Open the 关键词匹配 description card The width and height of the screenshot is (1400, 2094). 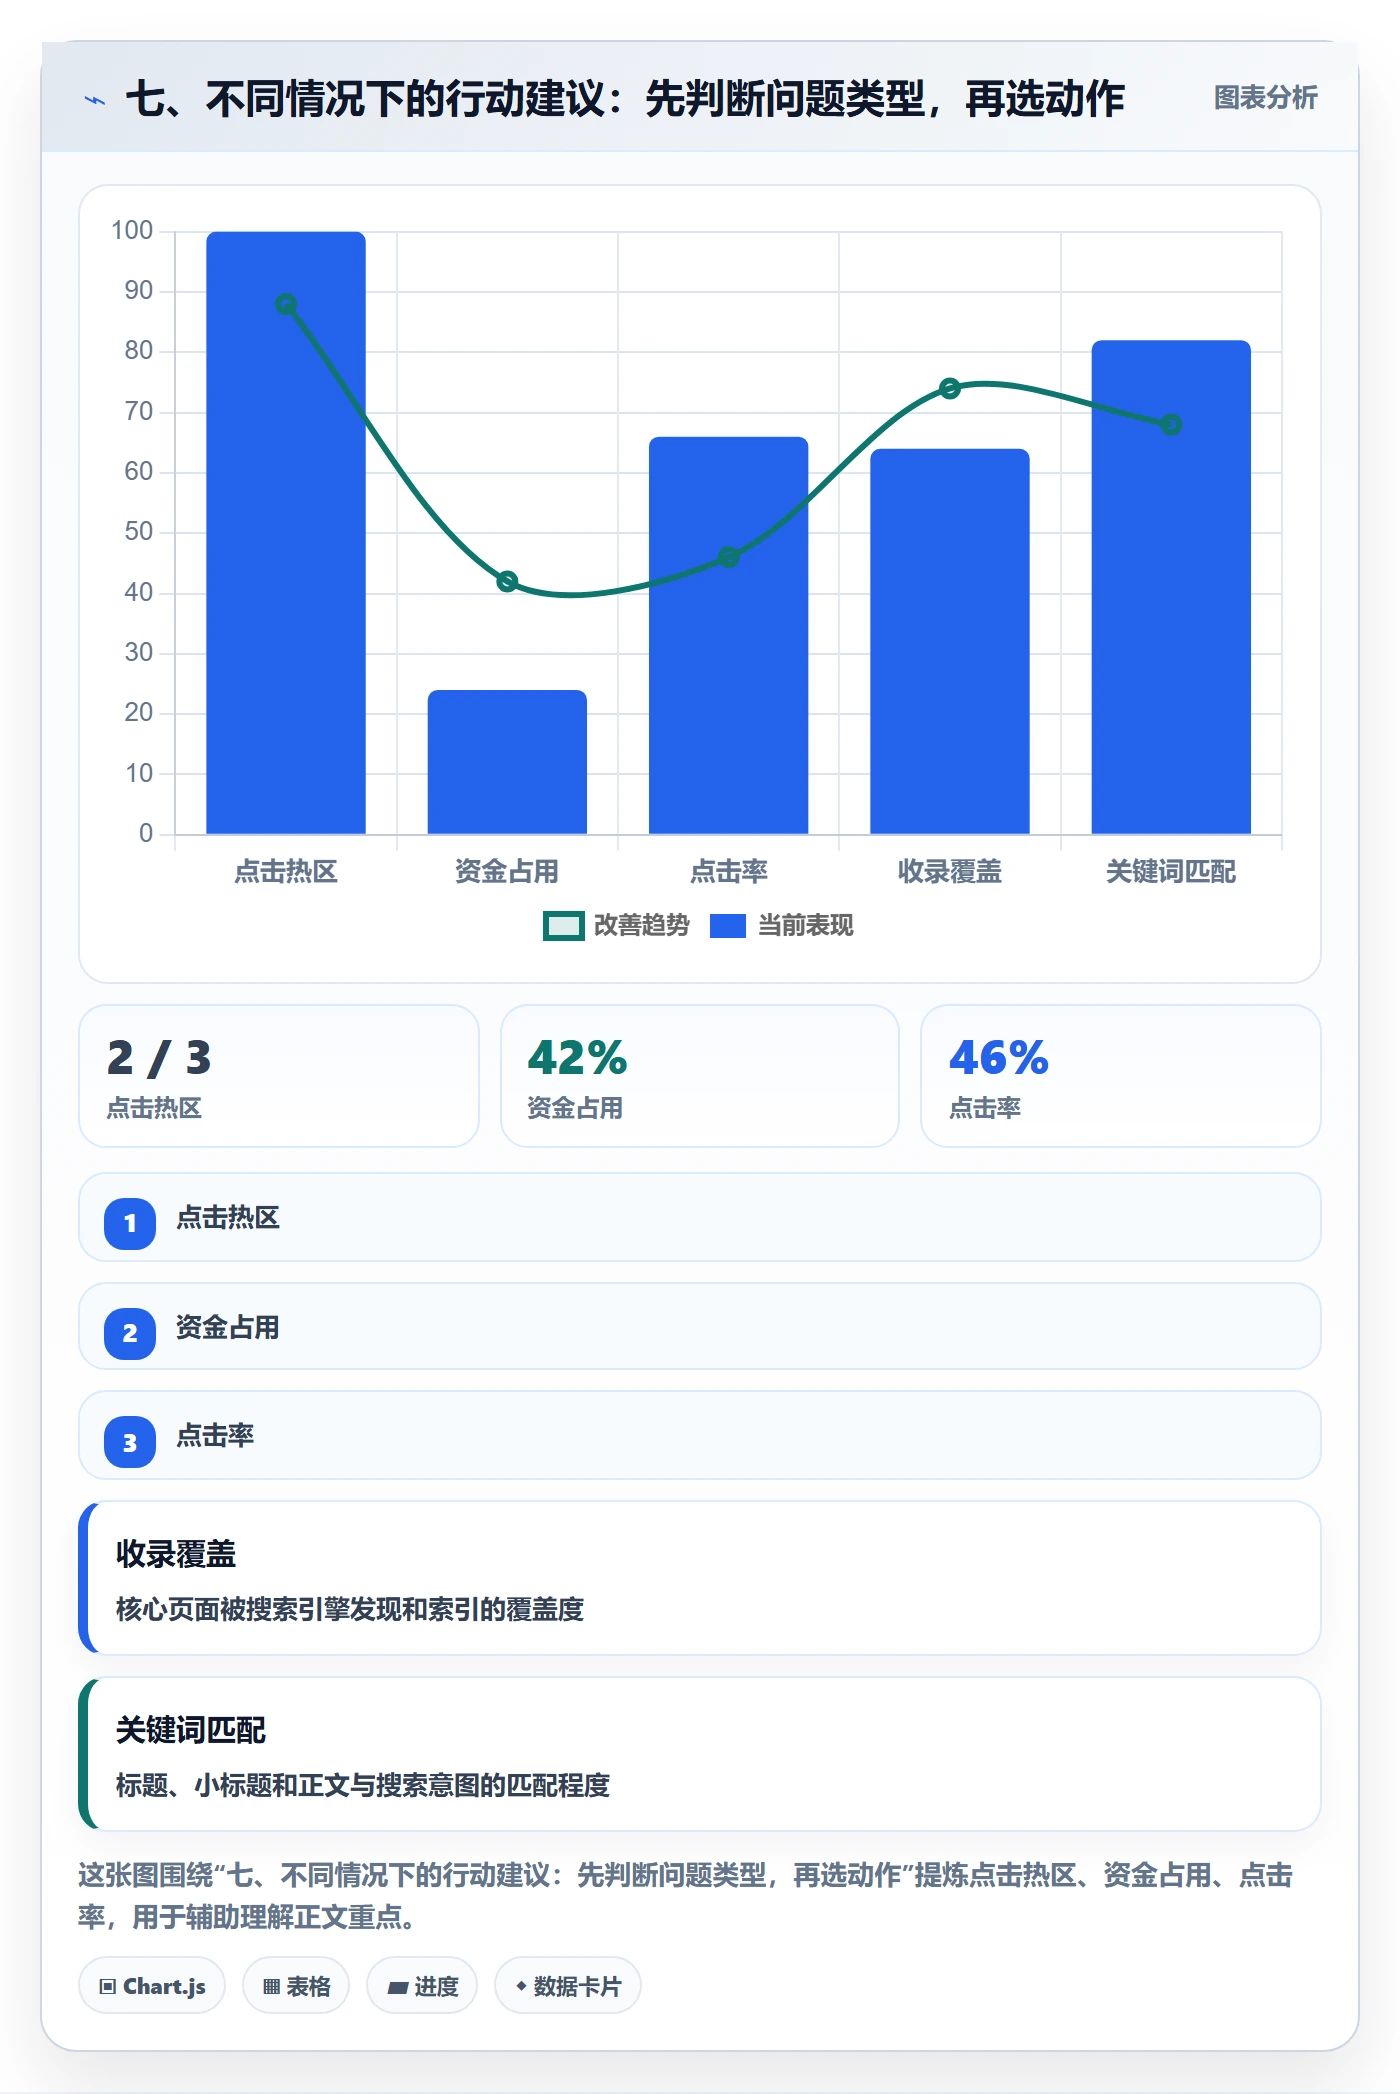coord(700,1754)
